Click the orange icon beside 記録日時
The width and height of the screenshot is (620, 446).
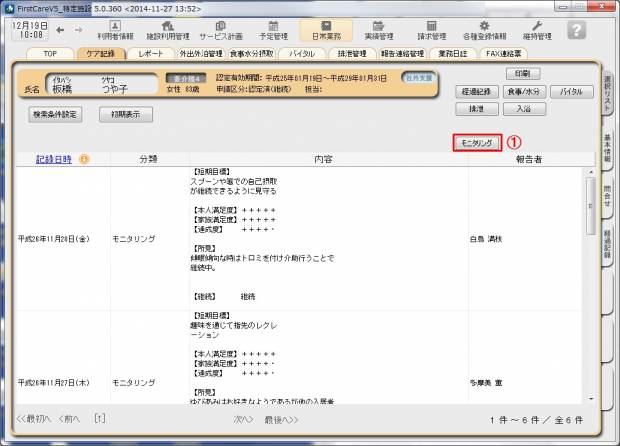(x=84, y=158)
